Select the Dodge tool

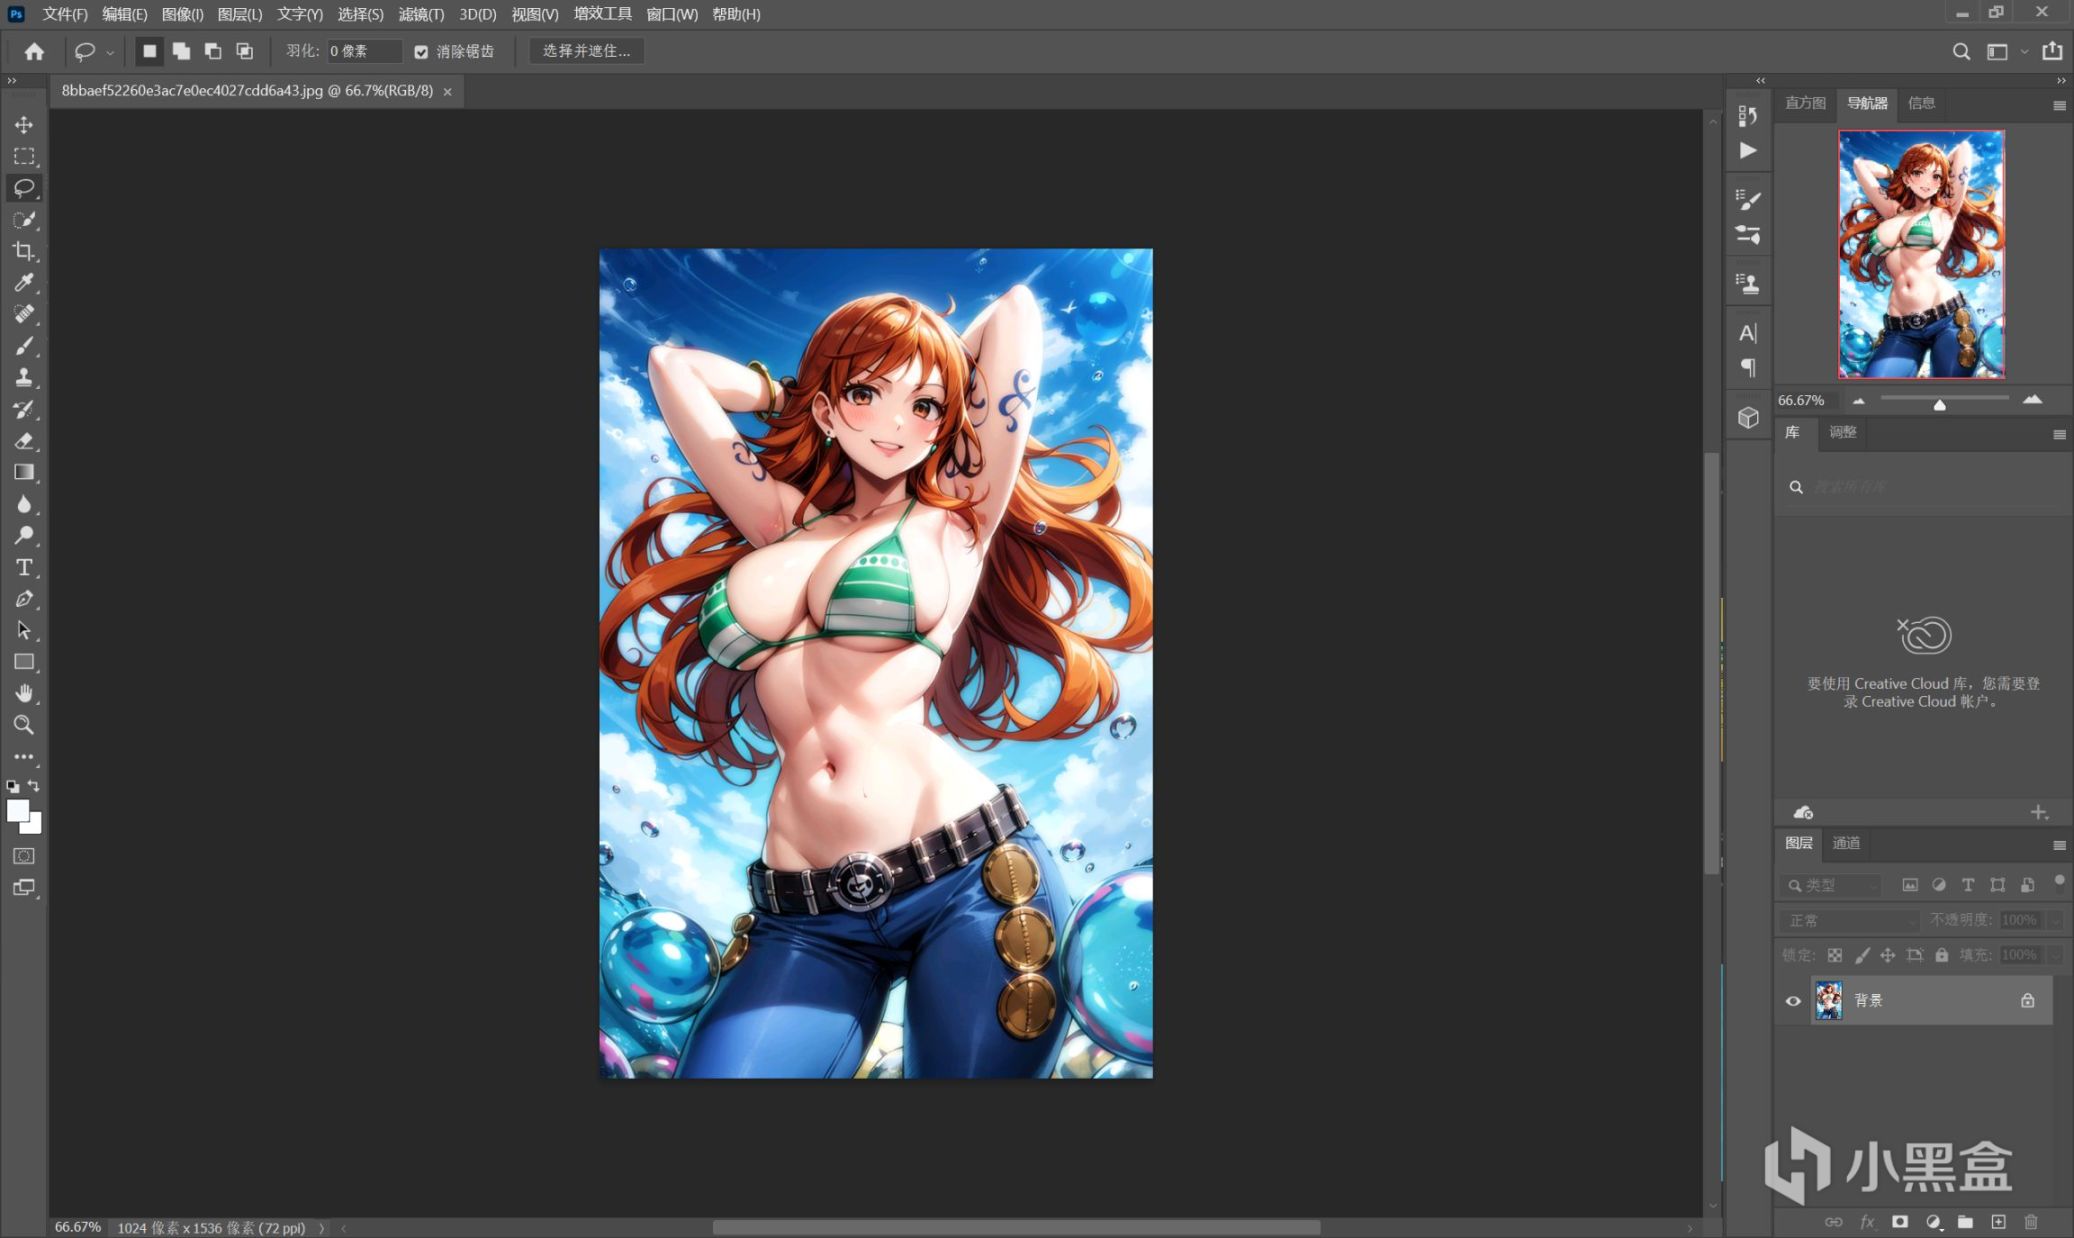pos(24,535)
